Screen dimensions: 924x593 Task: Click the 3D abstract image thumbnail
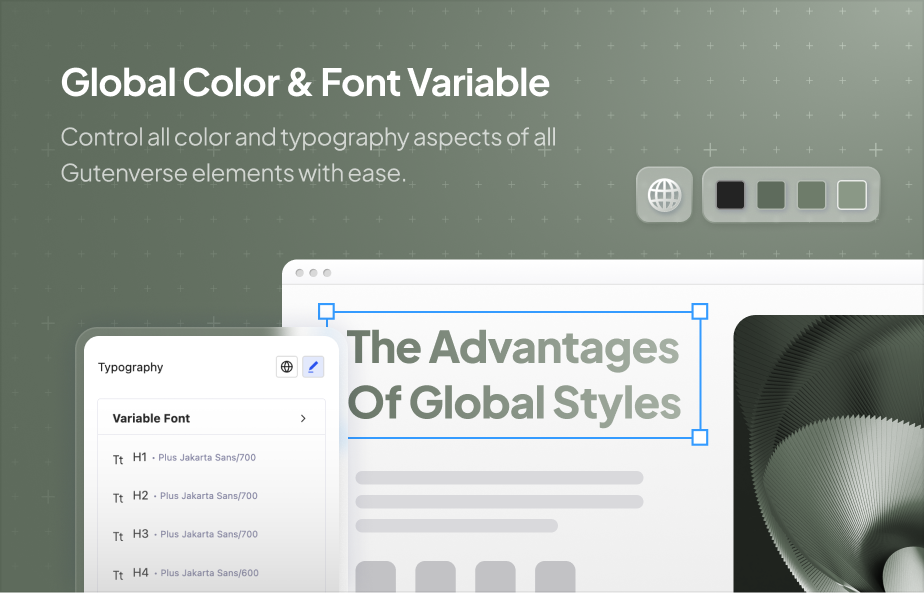click(x=828, y=455)
